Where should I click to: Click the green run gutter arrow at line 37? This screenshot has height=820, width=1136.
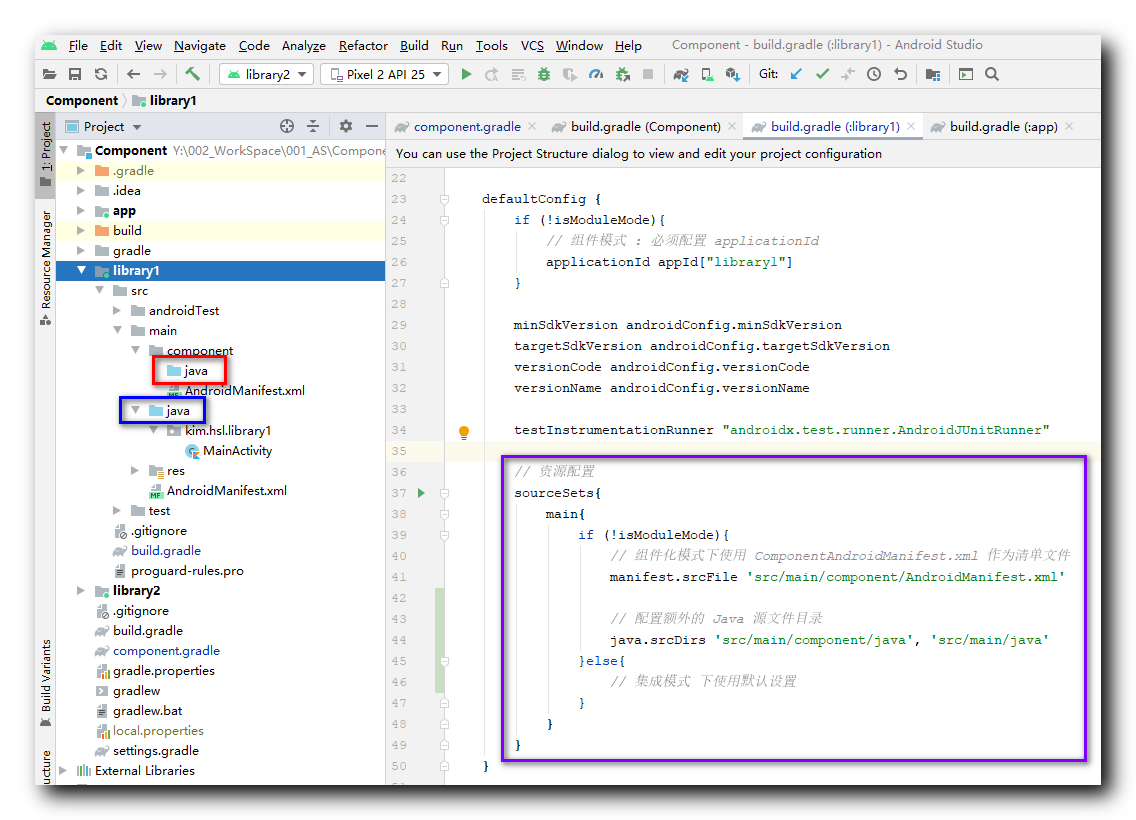[x=421, y=493]
